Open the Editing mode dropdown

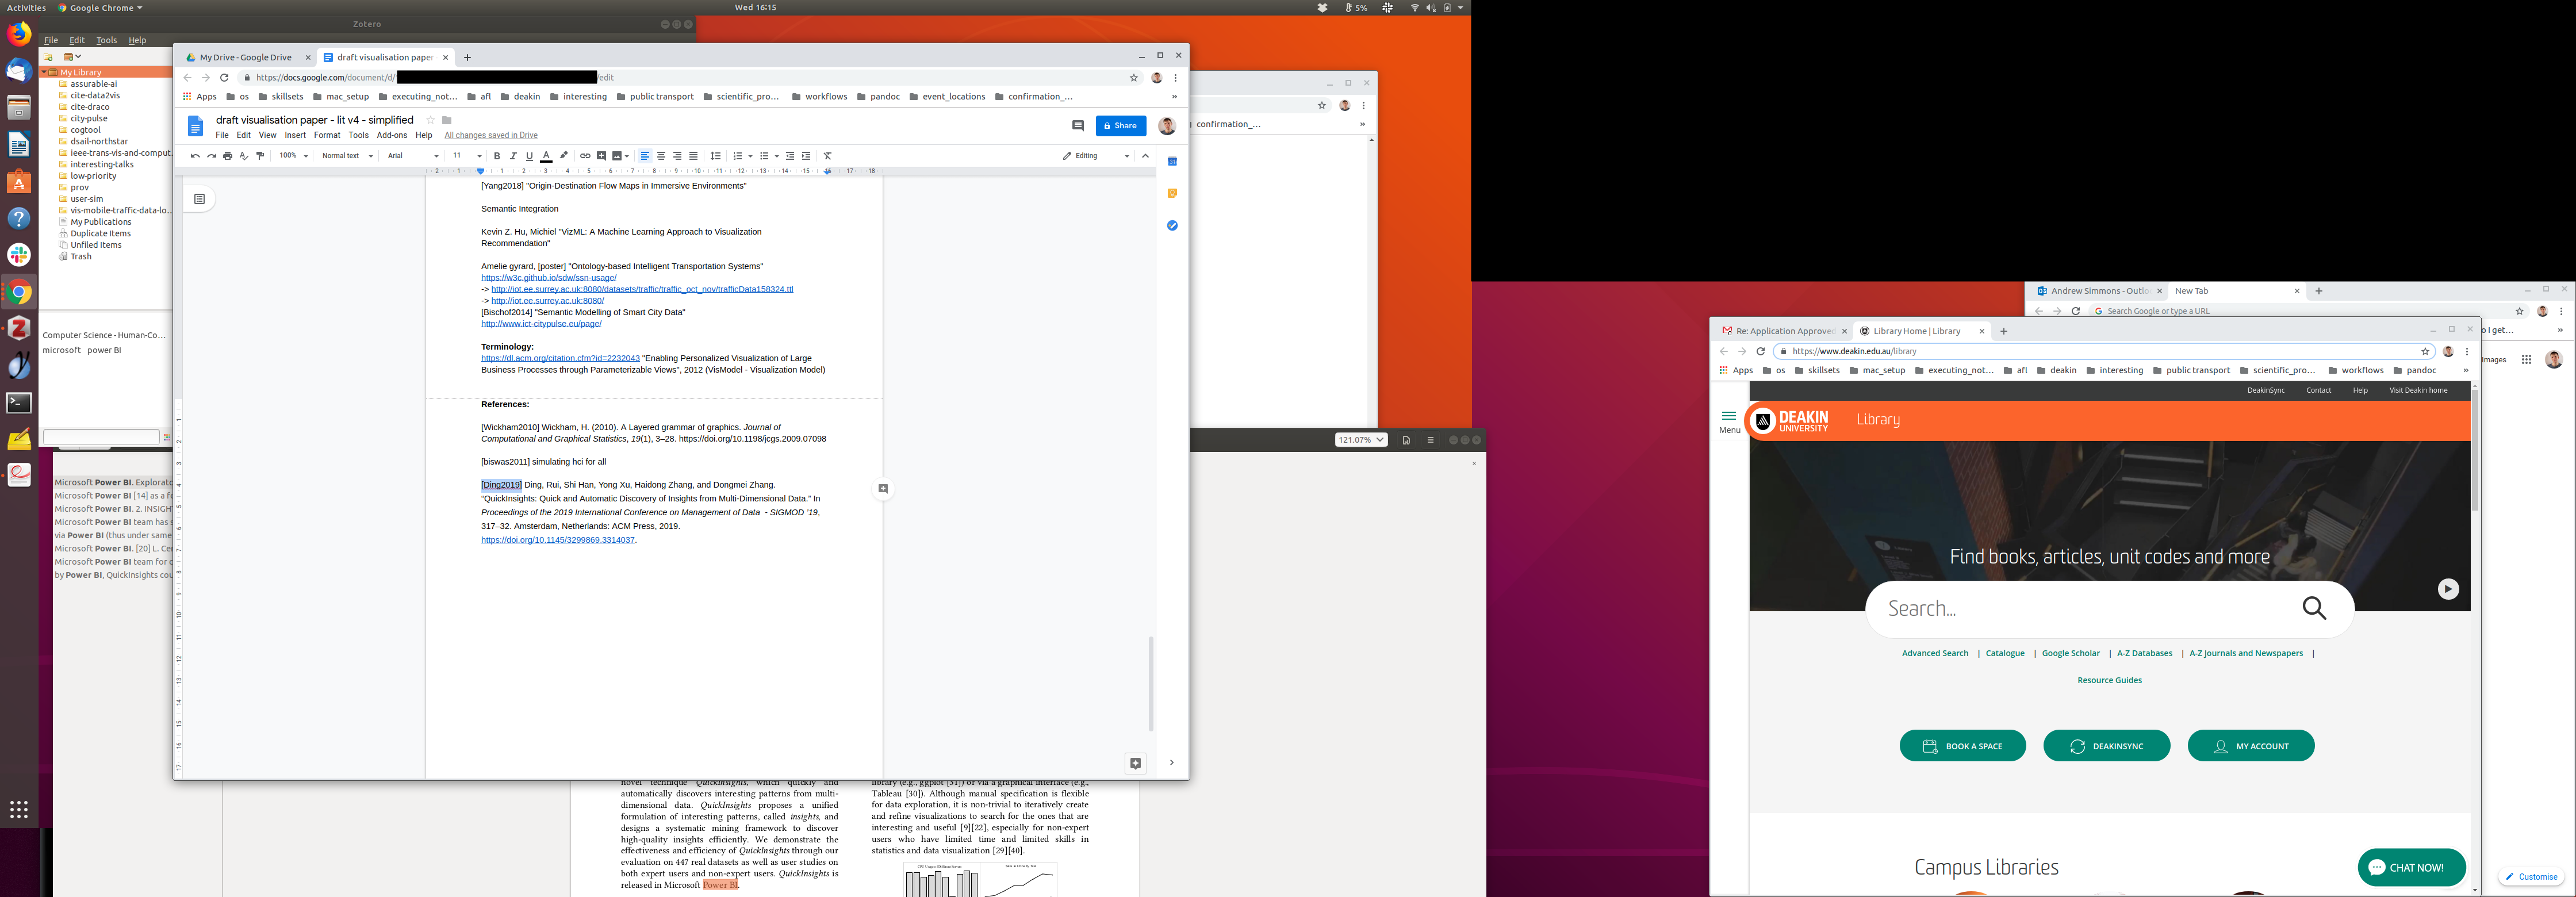tap(1095, 156)
